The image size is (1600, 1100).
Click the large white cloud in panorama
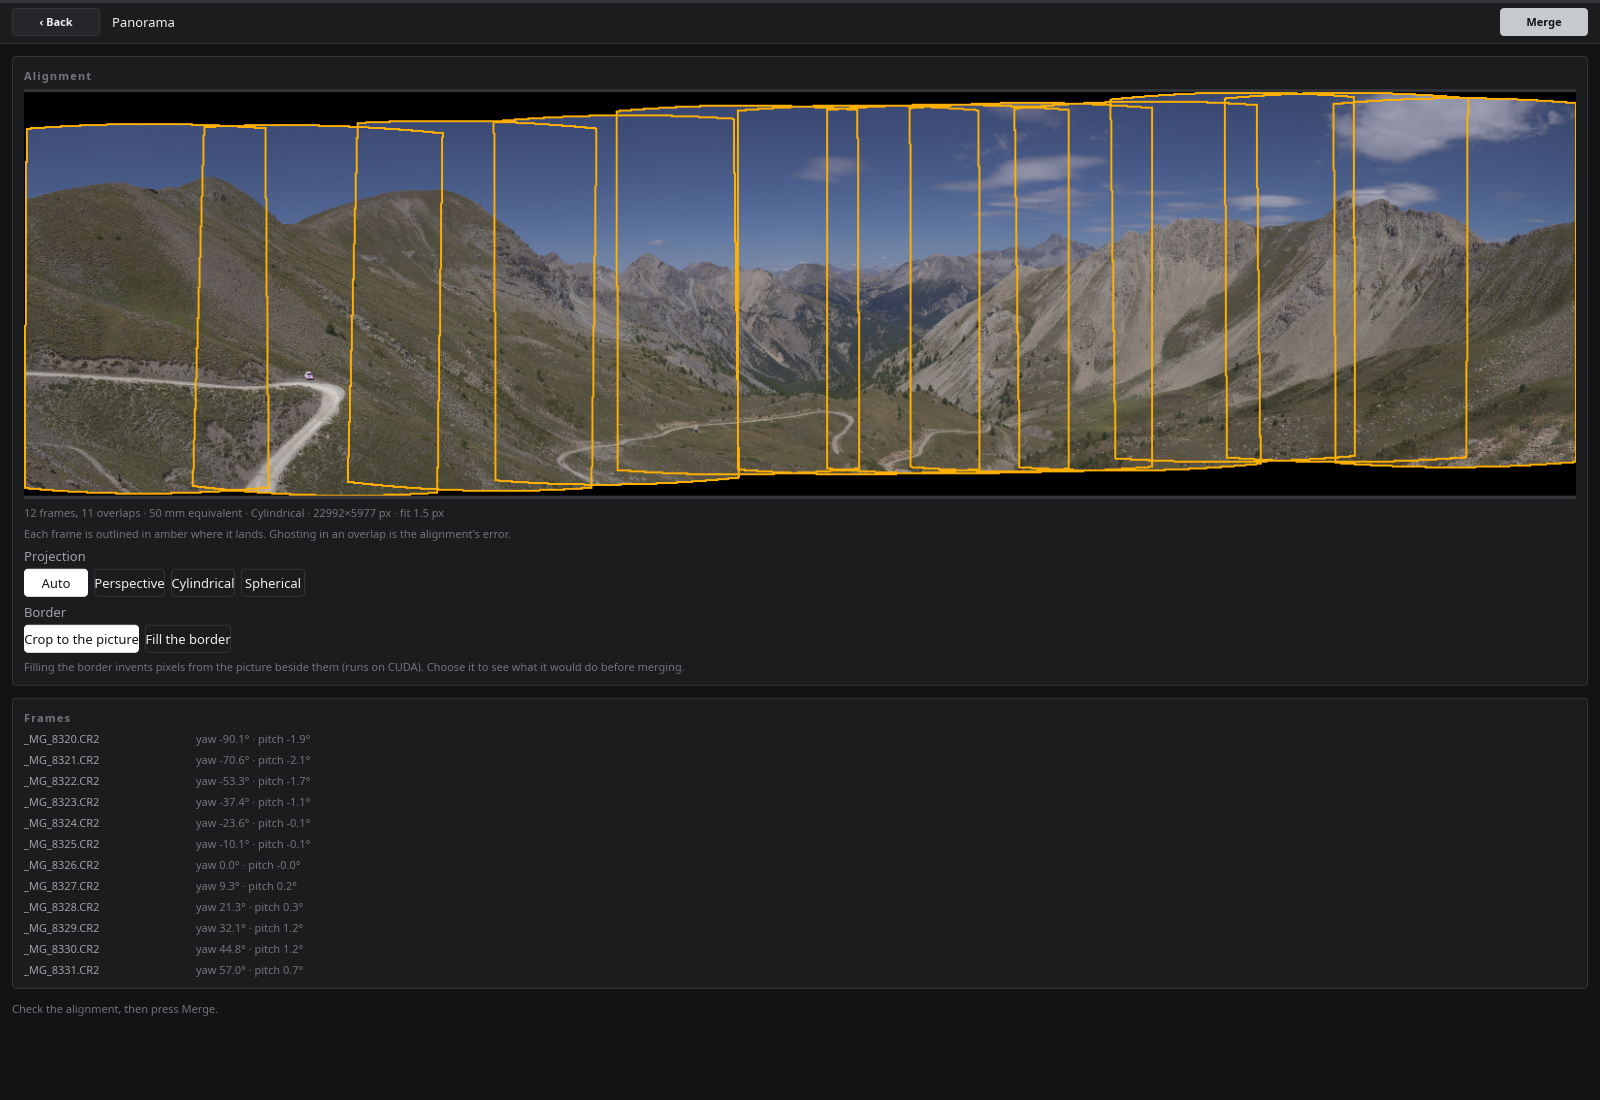1440,128
